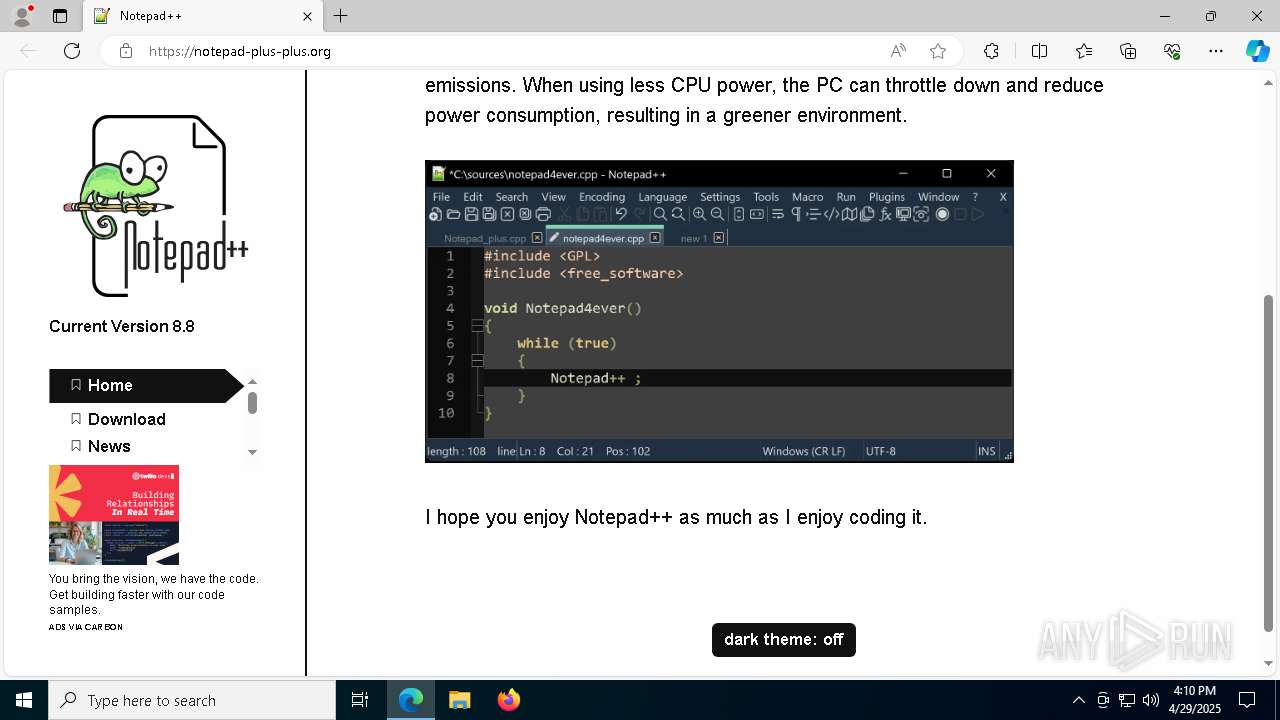The width and height of the screenshot is (1280, 720).
Task: View site information lock icon
Action: 126,51
